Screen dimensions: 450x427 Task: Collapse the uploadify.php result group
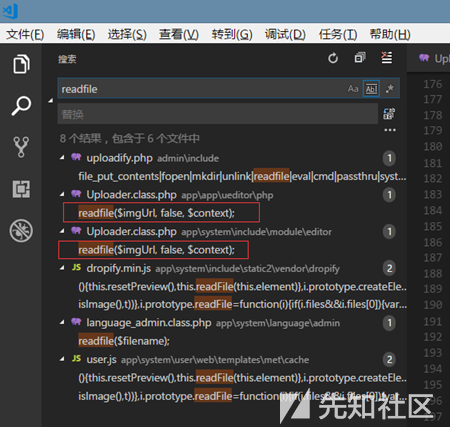62,157
